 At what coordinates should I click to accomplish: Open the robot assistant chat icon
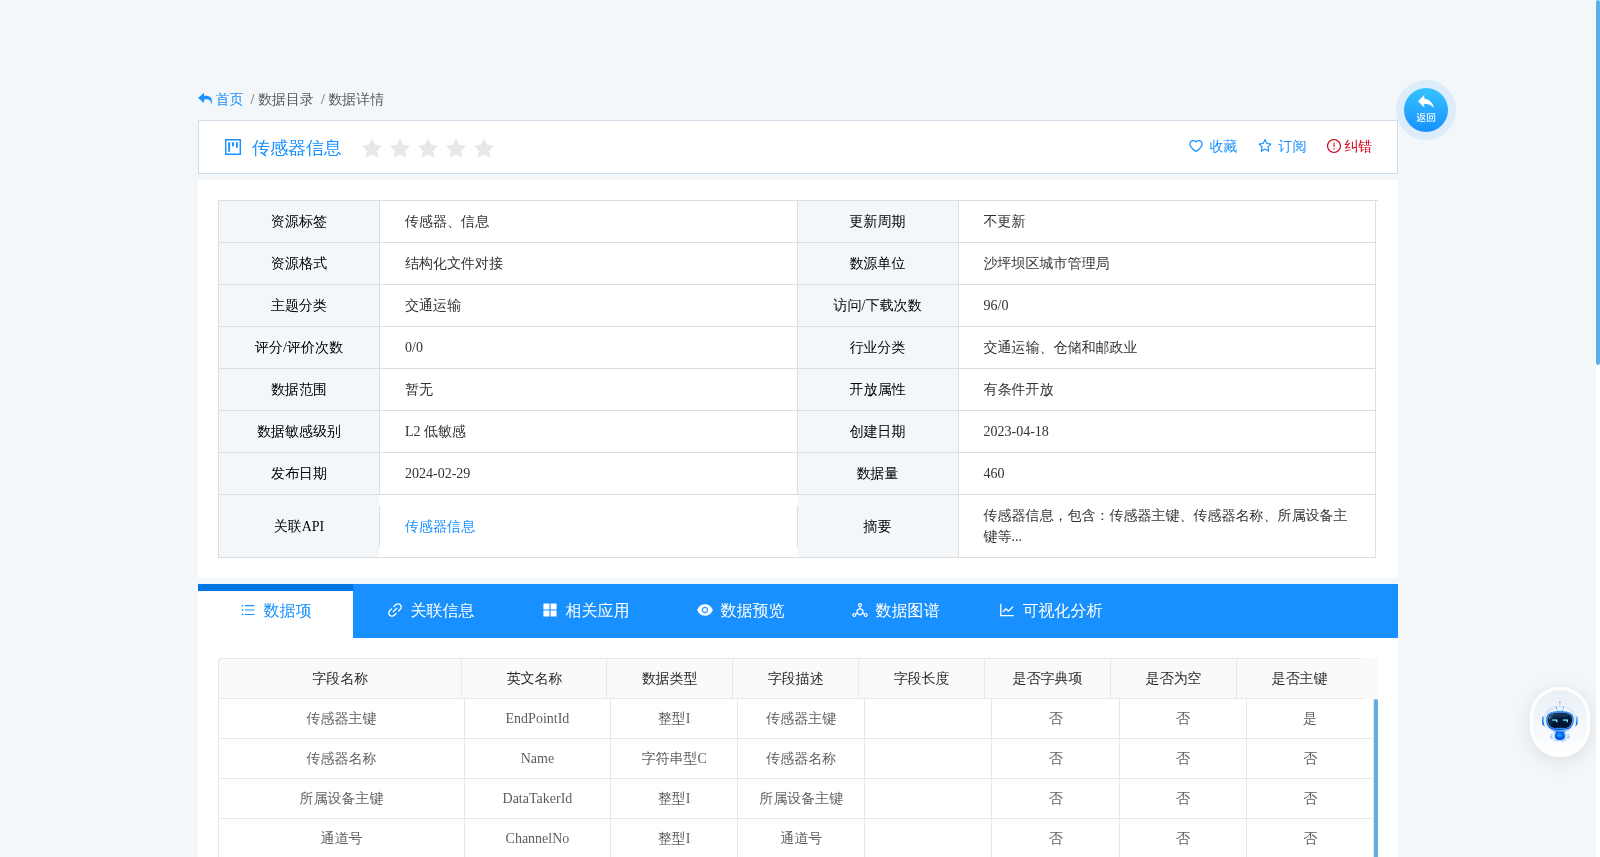[1560, 721]
